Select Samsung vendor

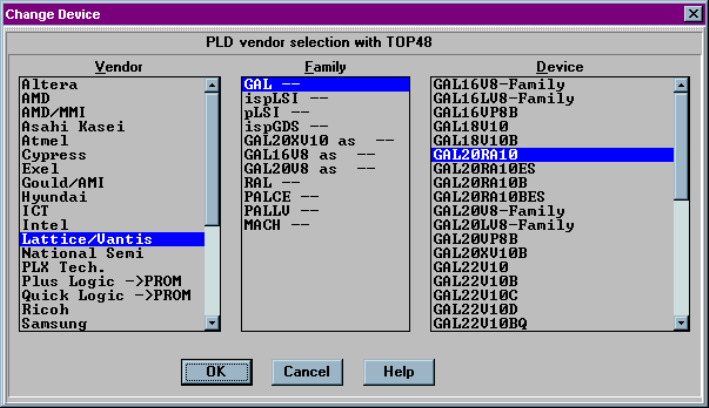[112, 323]
